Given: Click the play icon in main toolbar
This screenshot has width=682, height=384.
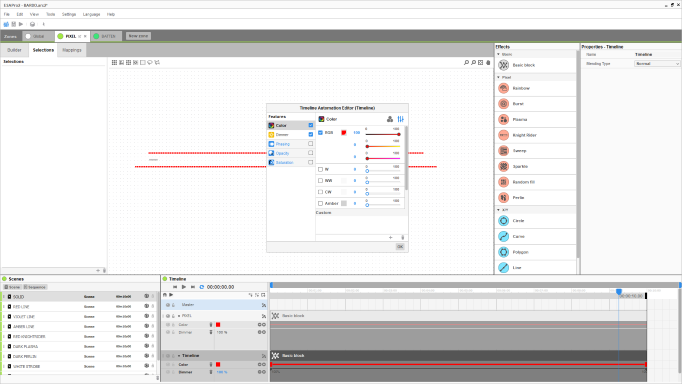Looking at the screenshot, I should pyautogui.click(x=20, y=24).
